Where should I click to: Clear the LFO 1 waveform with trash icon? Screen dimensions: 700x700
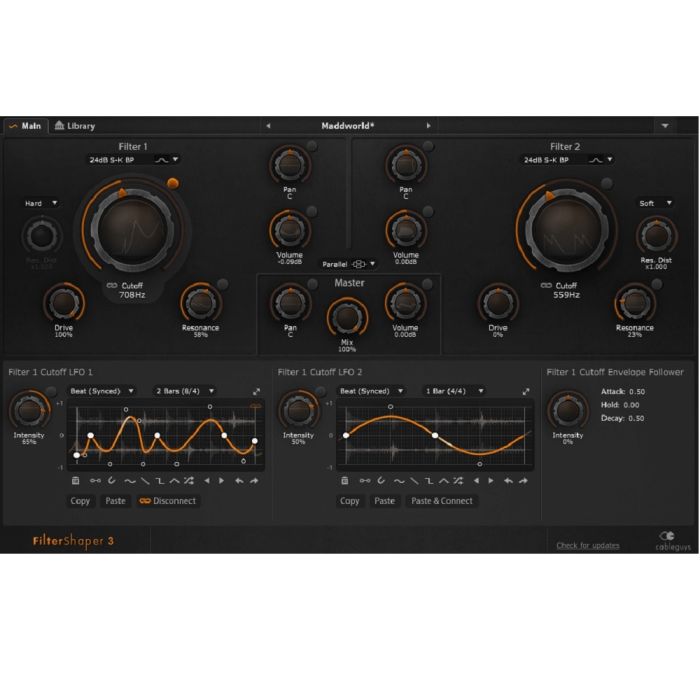pyautogui.click(x=75, y=480)
